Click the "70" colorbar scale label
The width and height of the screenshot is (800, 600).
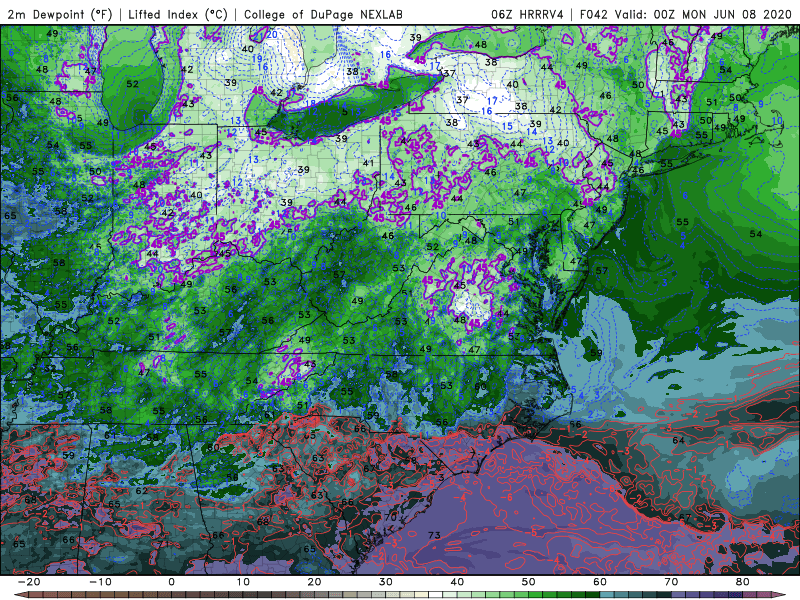click(671, 582)
